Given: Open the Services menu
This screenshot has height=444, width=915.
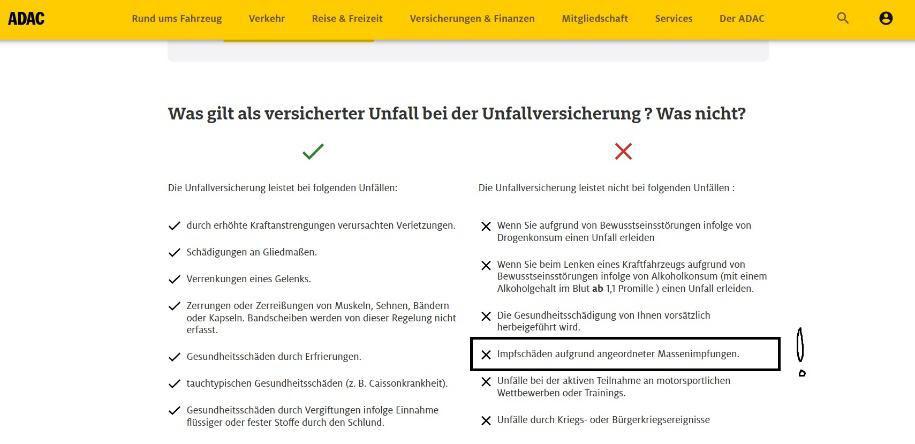Looking at the screenshot, I should coord(674,18).
